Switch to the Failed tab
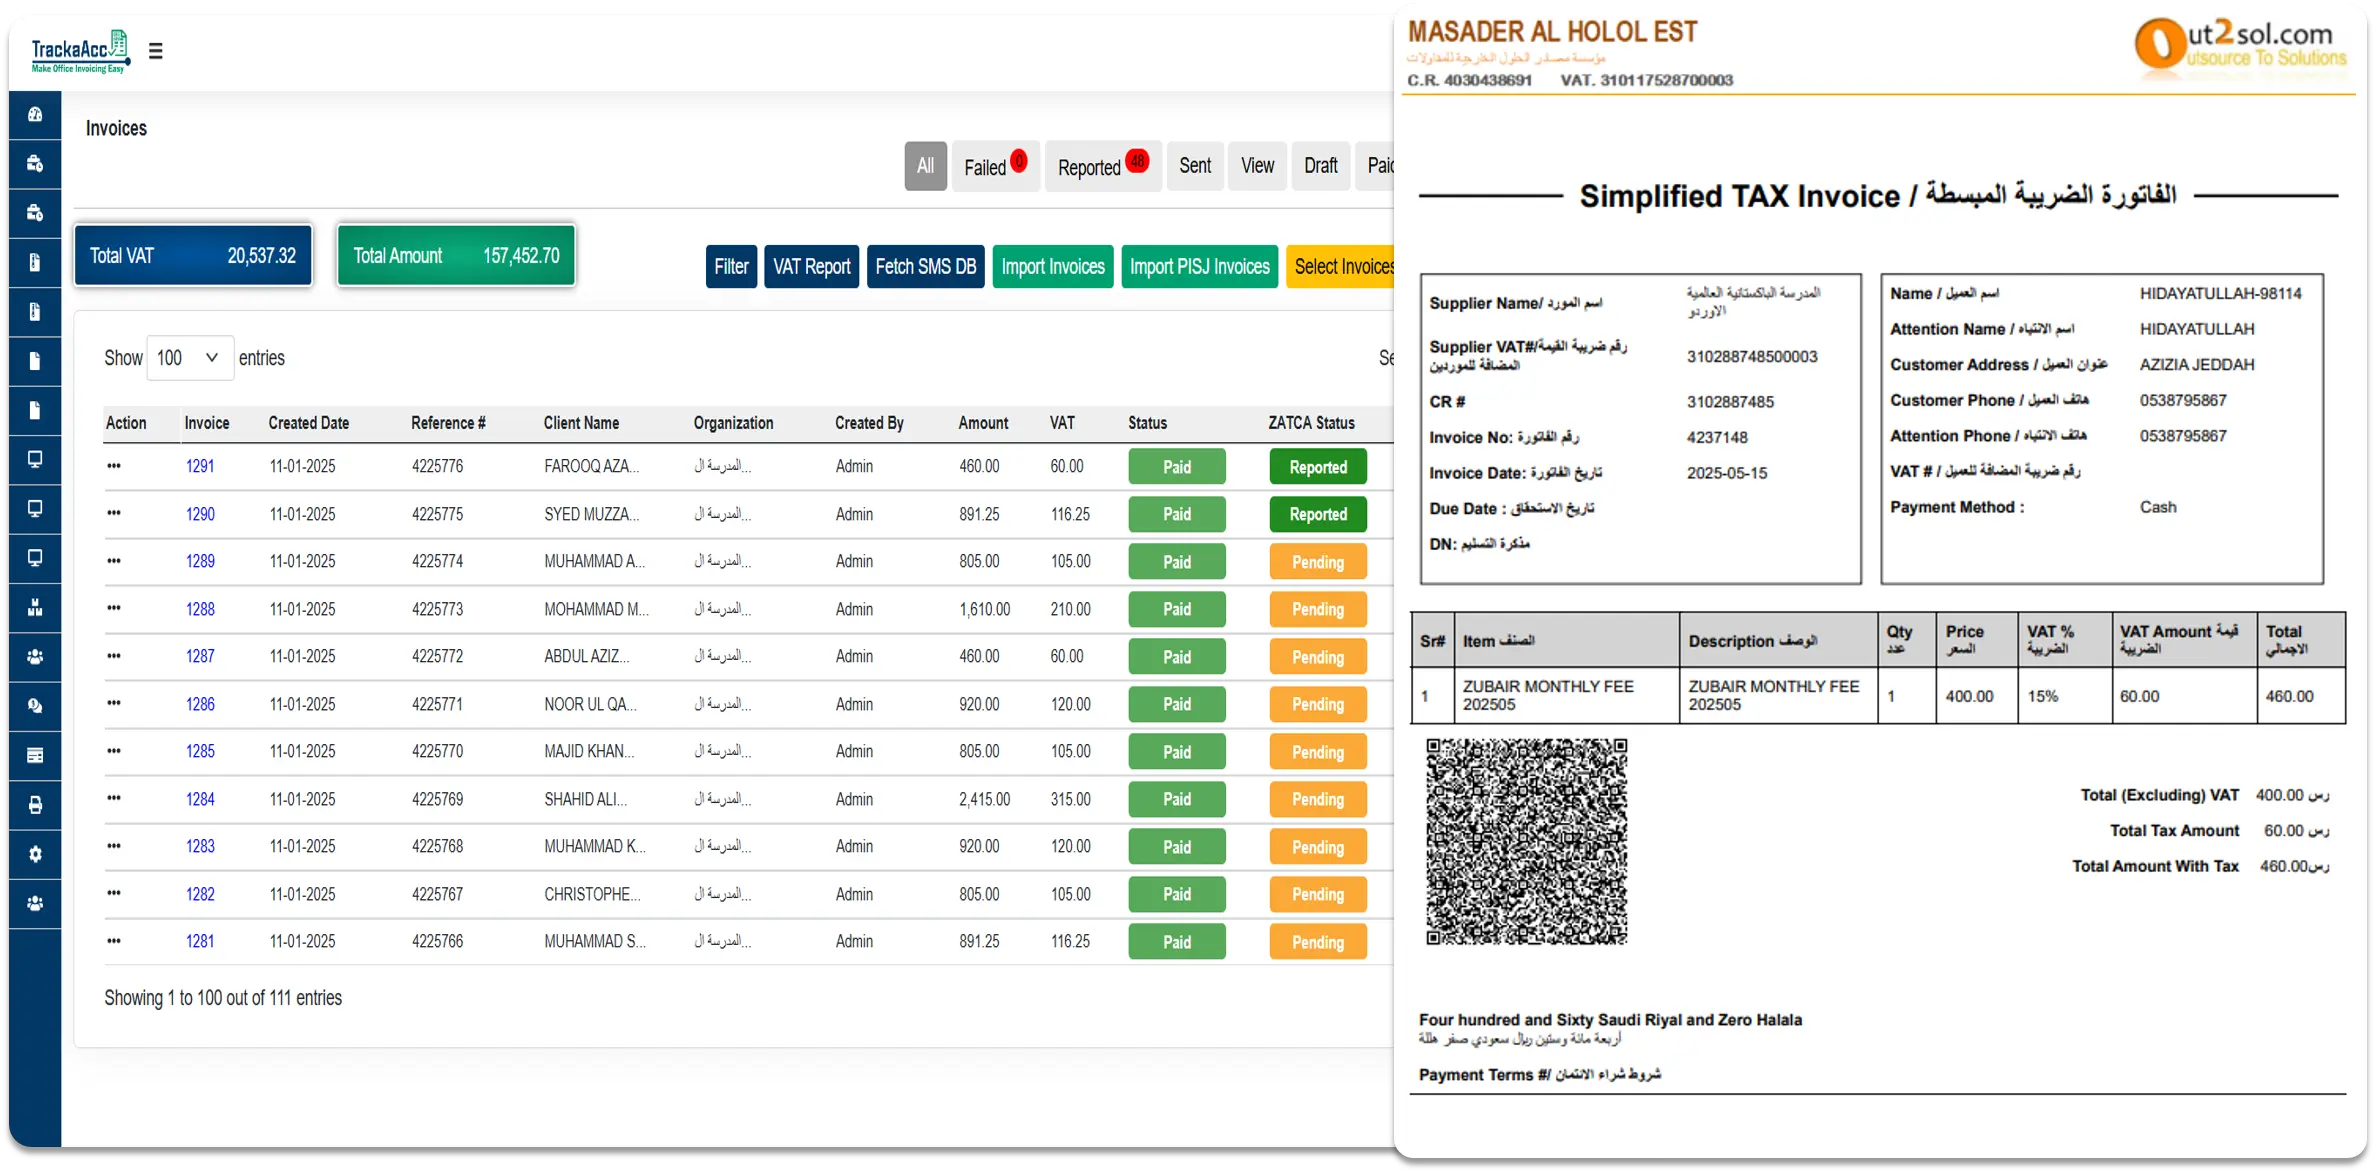The image size is (2376, 1173). 995,166
